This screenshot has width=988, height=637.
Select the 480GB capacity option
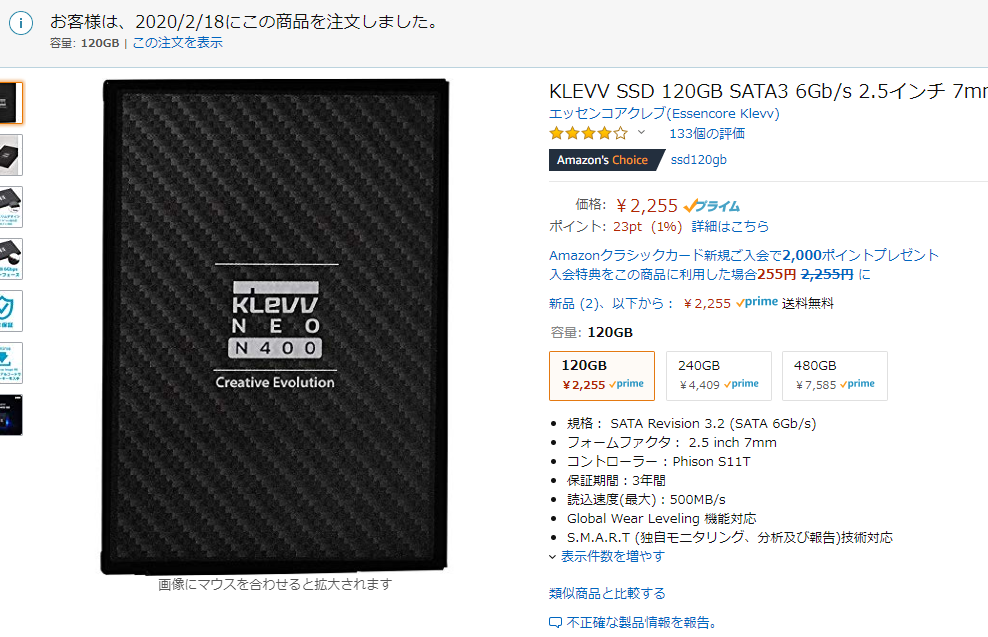[x=834, y=376]
